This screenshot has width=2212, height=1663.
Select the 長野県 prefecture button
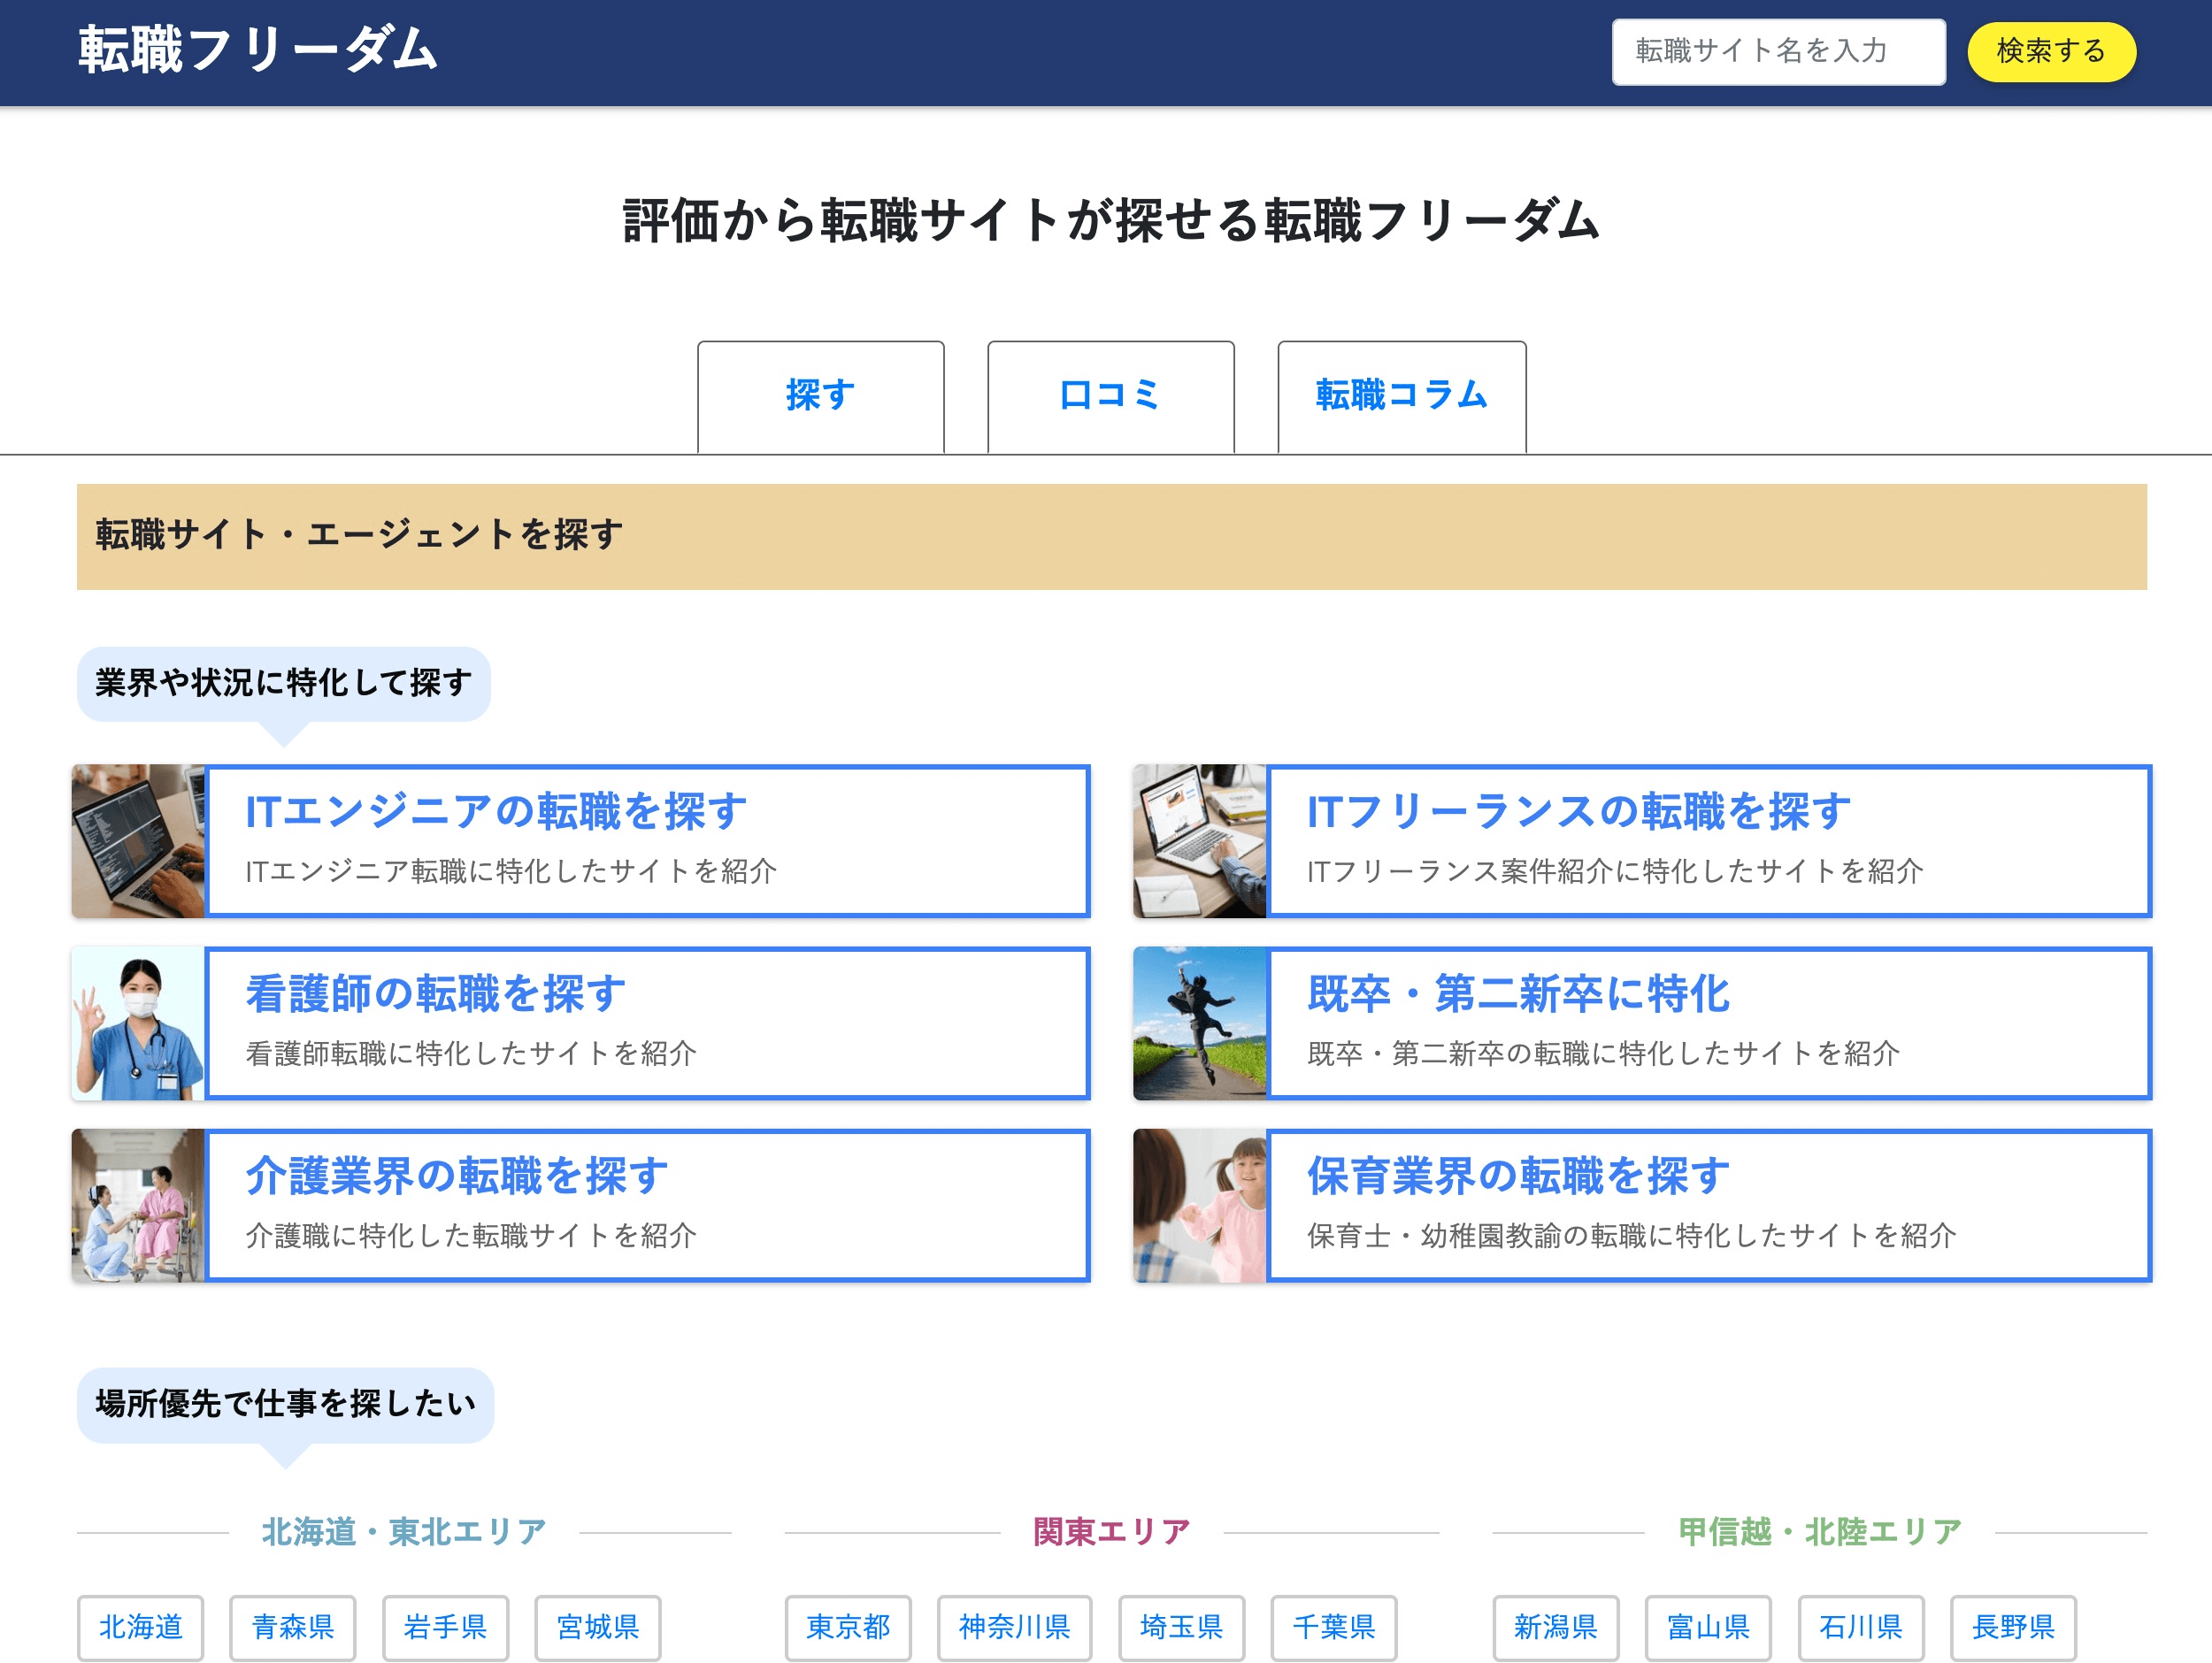coord(2012,1626)
